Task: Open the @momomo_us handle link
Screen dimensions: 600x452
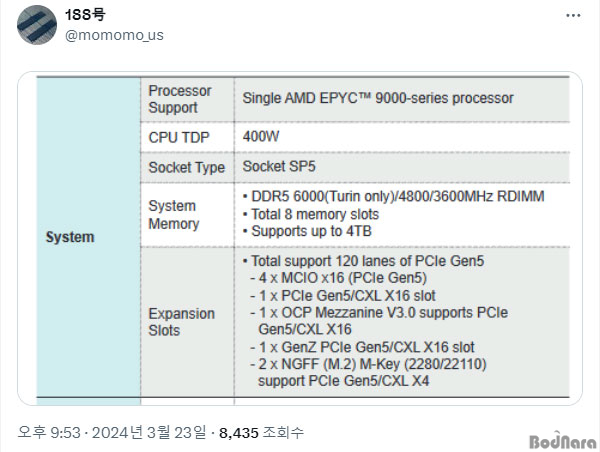Action: tap(114, 35)
